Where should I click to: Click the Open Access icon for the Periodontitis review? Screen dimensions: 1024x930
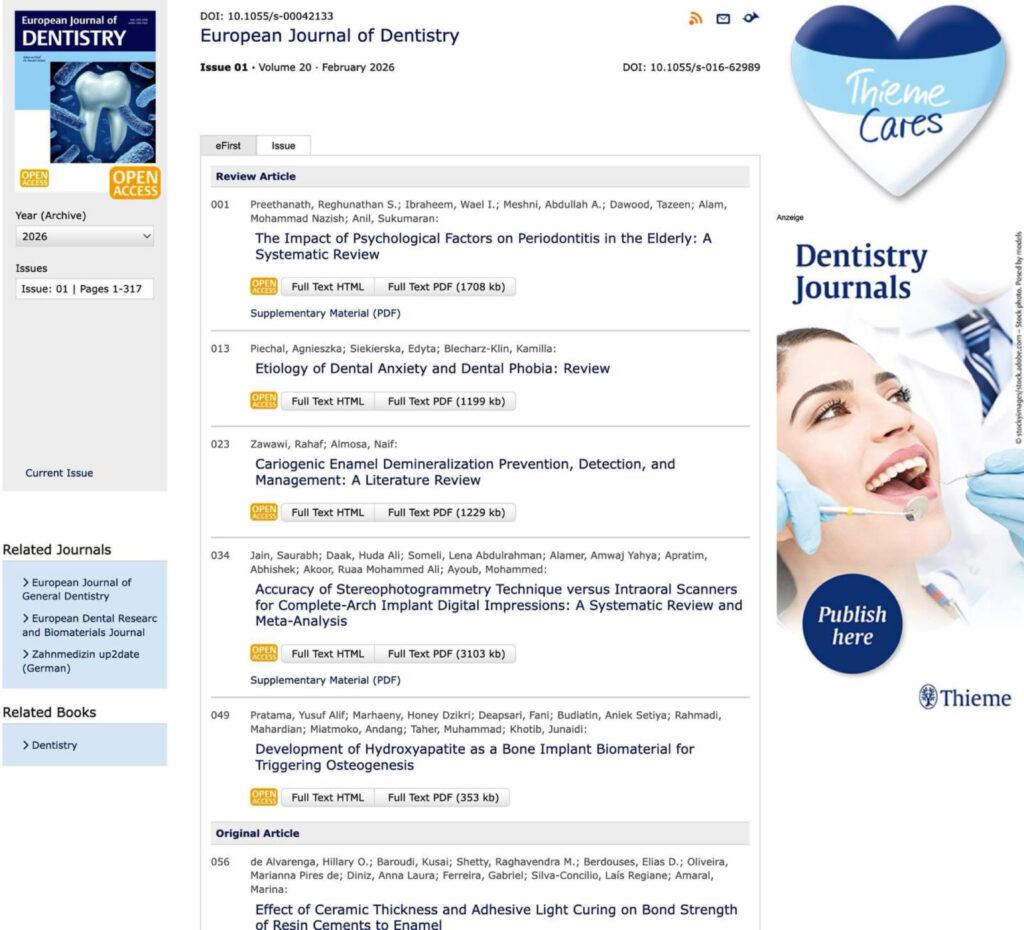pos(264,287)
